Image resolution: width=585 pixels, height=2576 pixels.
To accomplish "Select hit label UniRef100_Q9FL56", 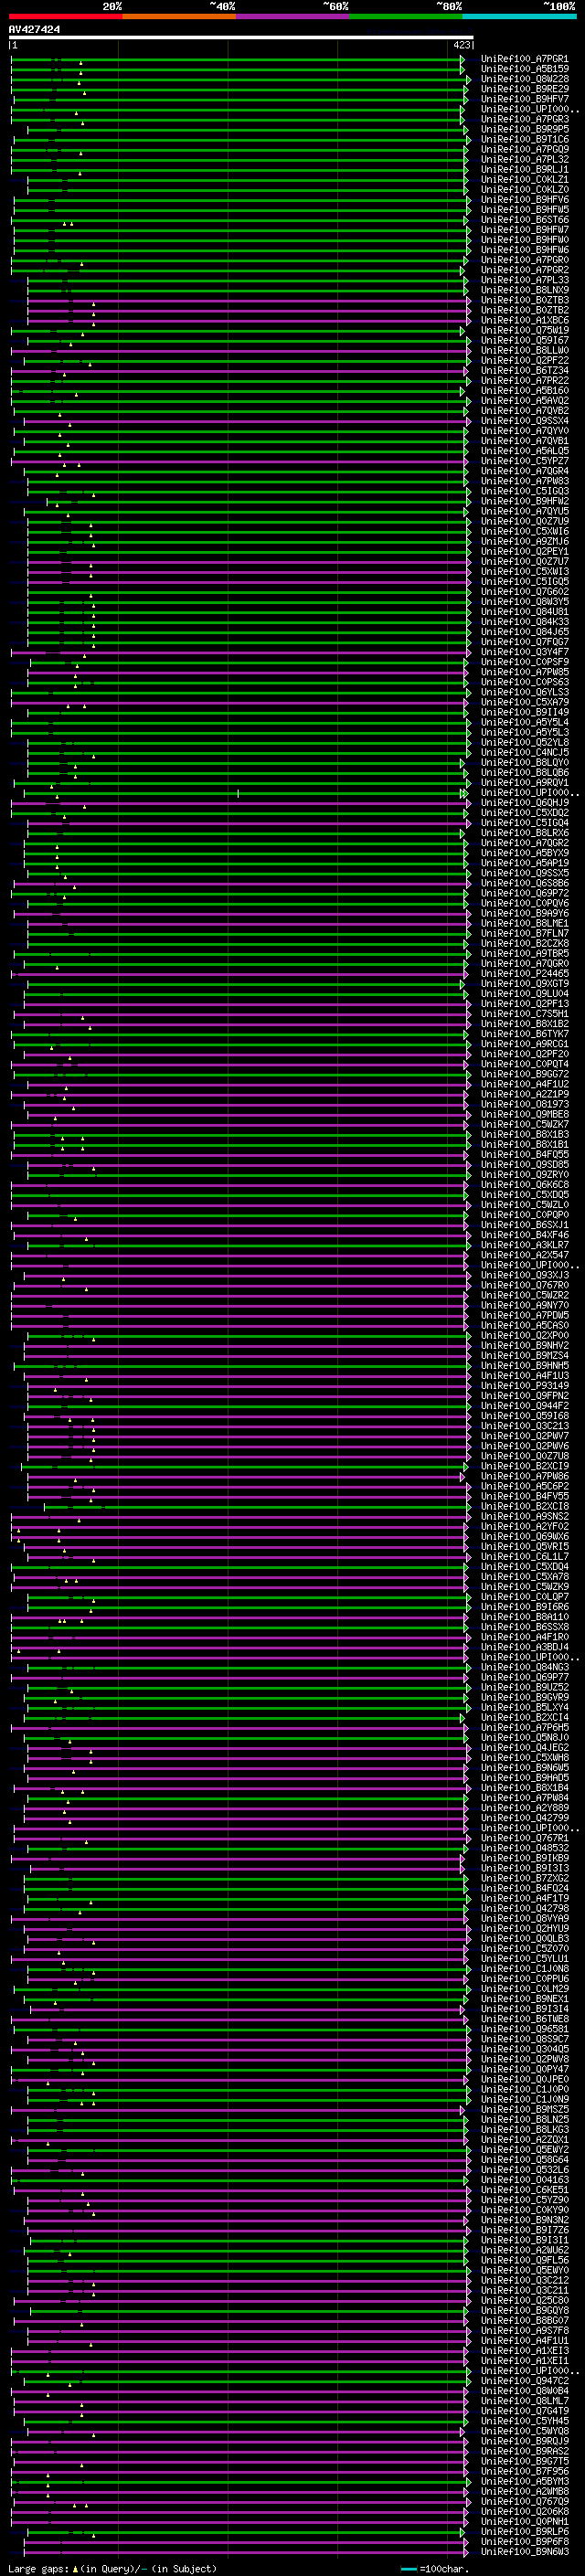I will tap(525, 2260).
